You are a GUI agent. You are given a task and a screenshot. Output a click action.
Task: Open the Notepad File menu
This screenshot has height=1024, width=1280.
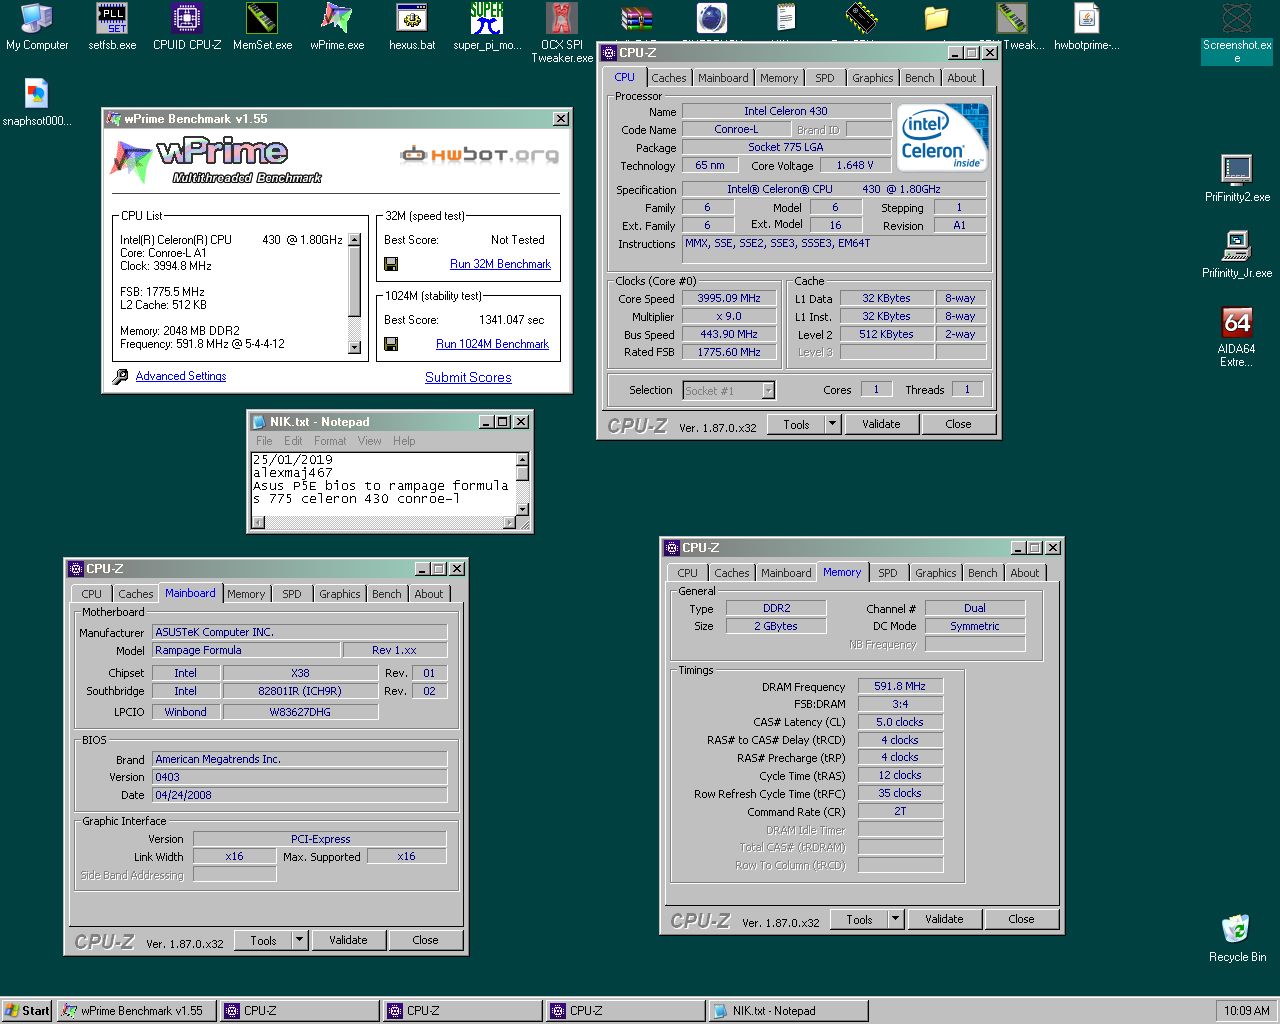pos(264,441)
